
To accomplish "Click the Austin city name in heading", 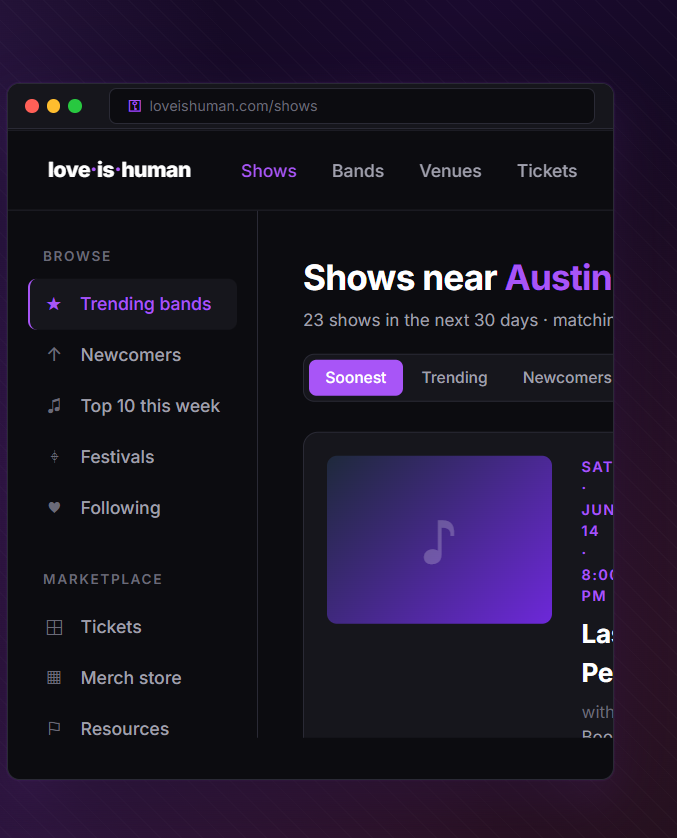I will [558, 278].
